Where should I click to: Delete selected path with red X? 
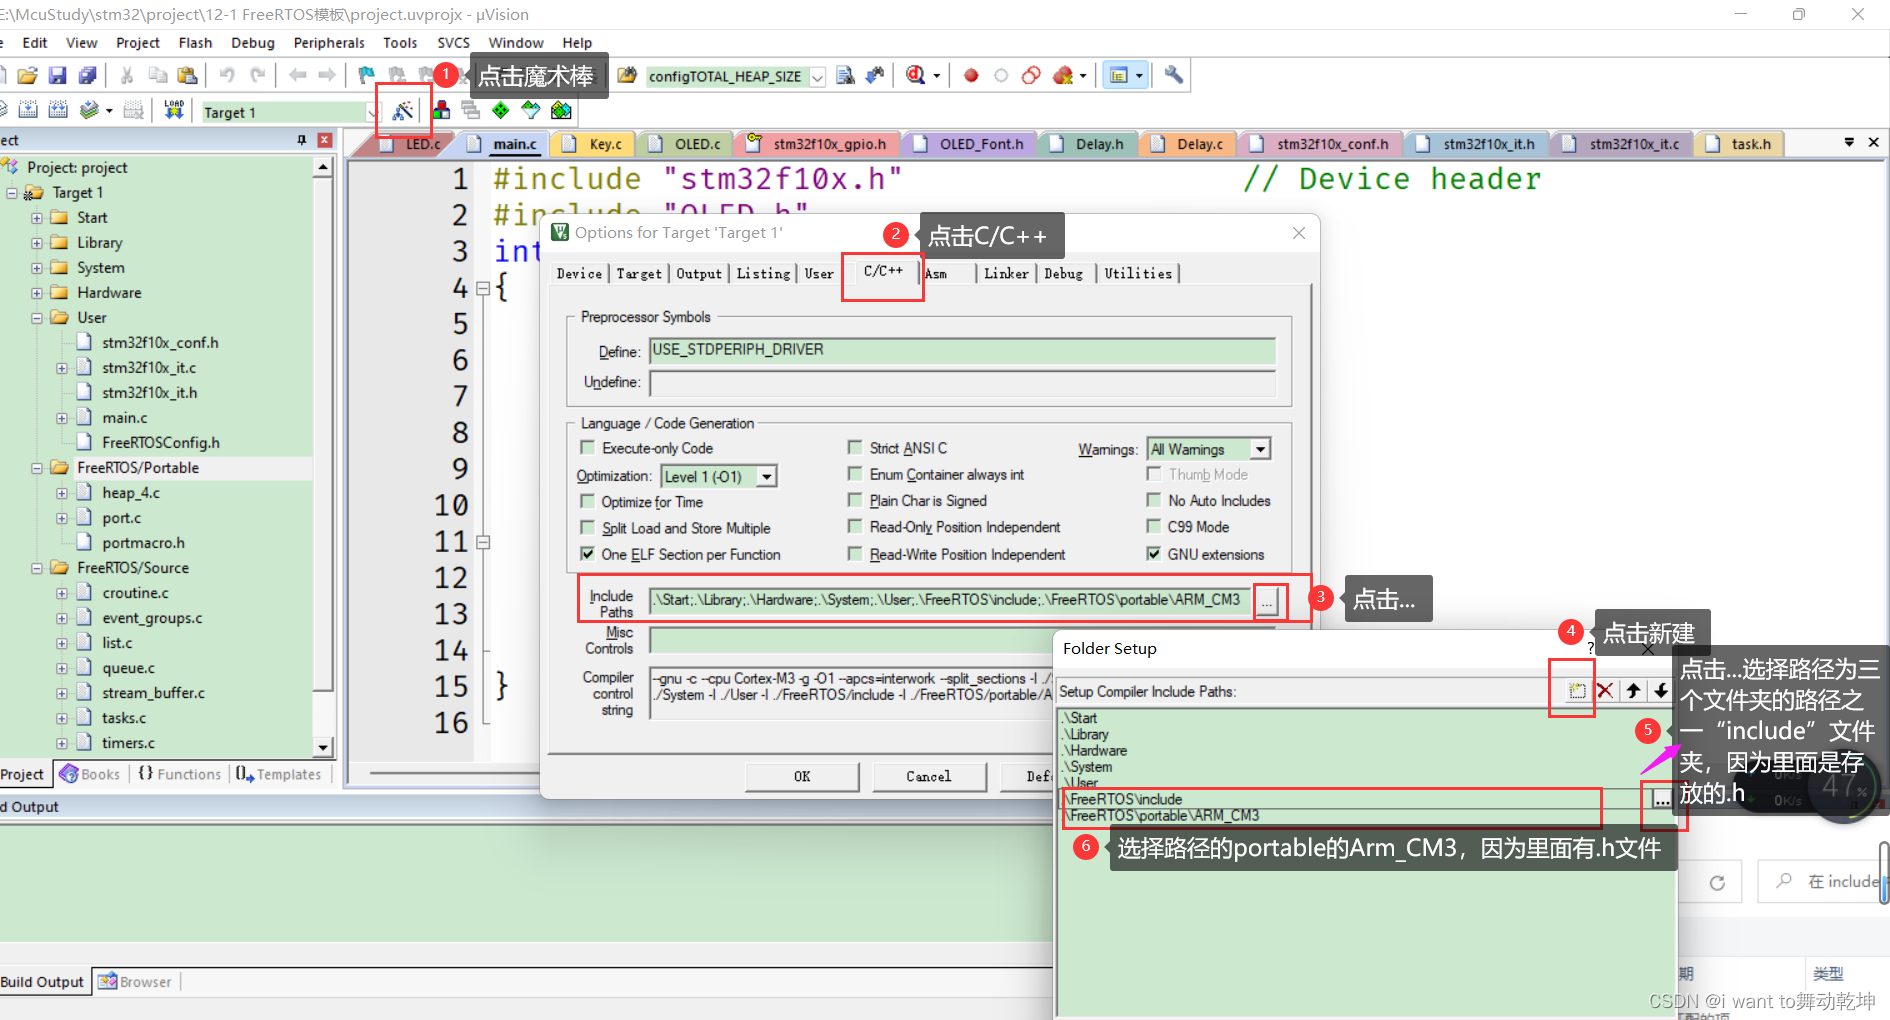tap(1605, 690)
